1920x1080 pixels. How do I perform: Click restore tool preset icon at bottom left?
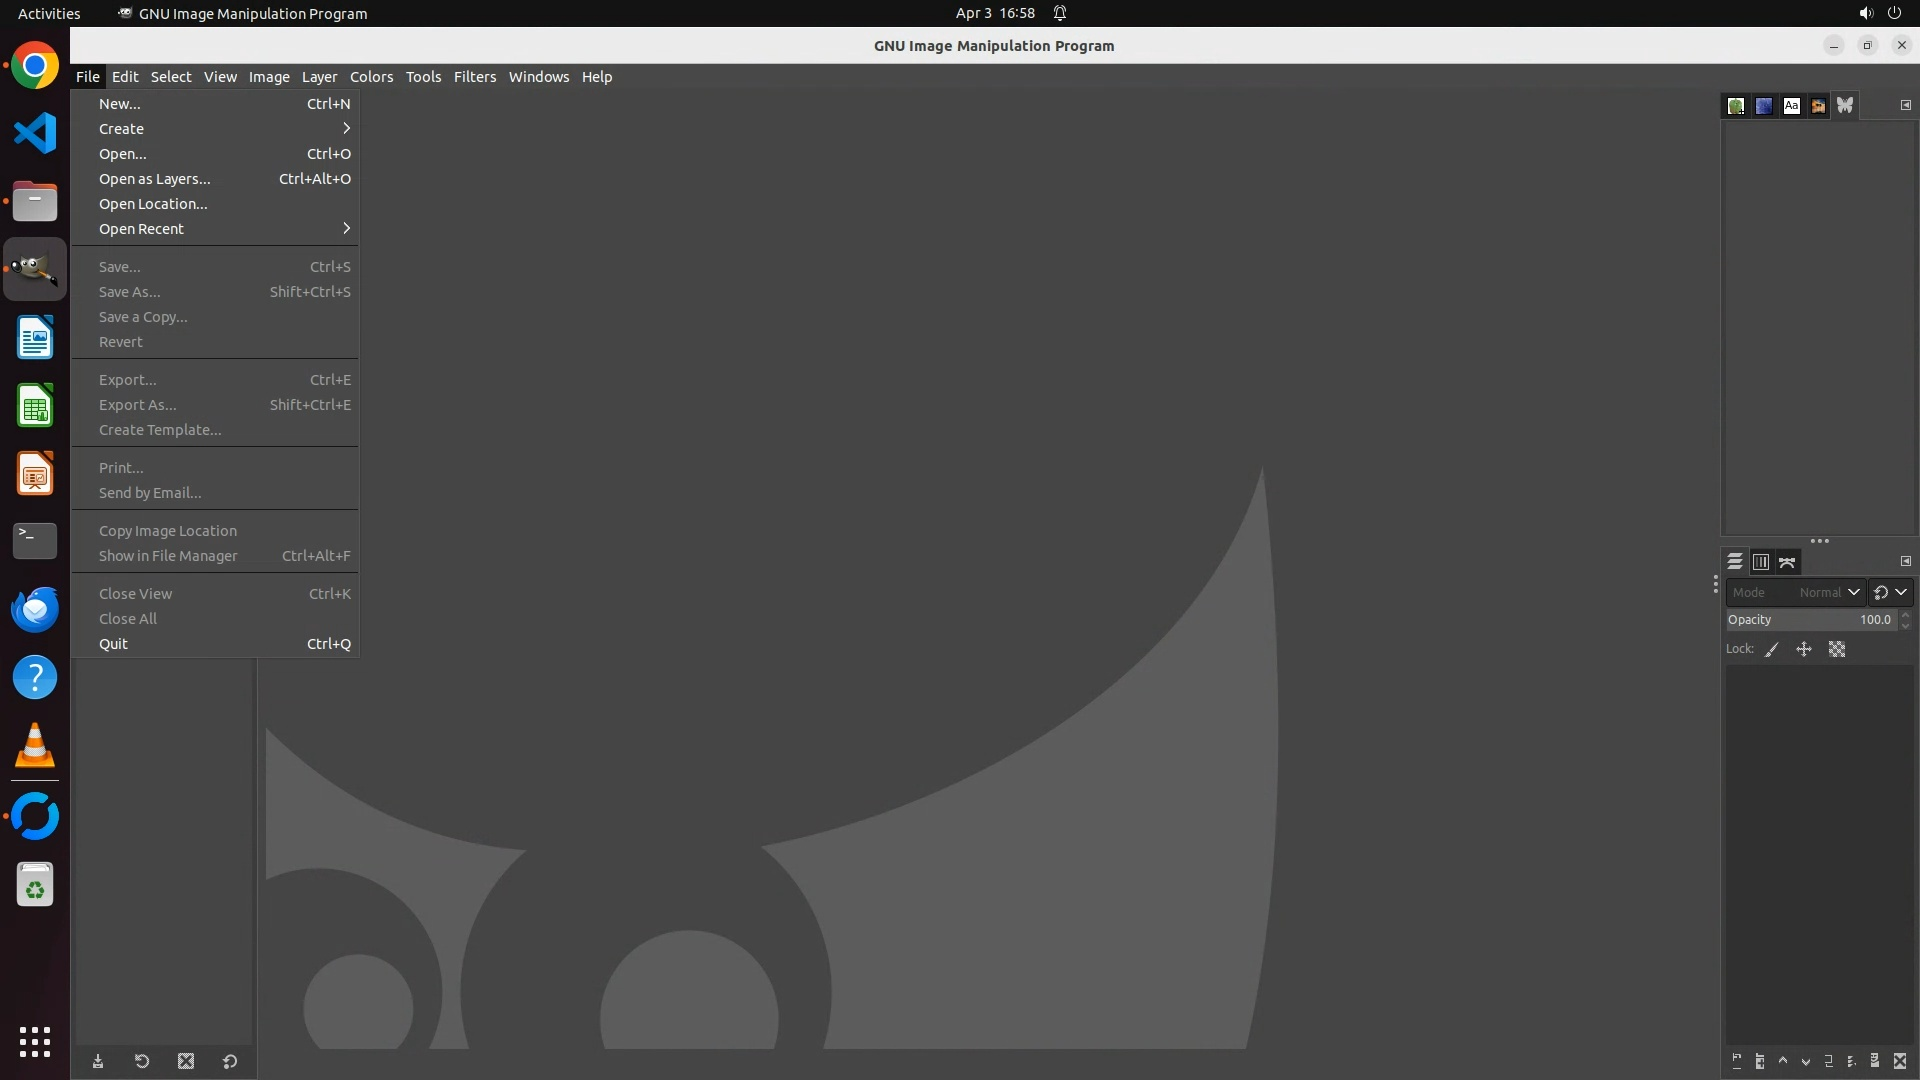coord(142,1061)
